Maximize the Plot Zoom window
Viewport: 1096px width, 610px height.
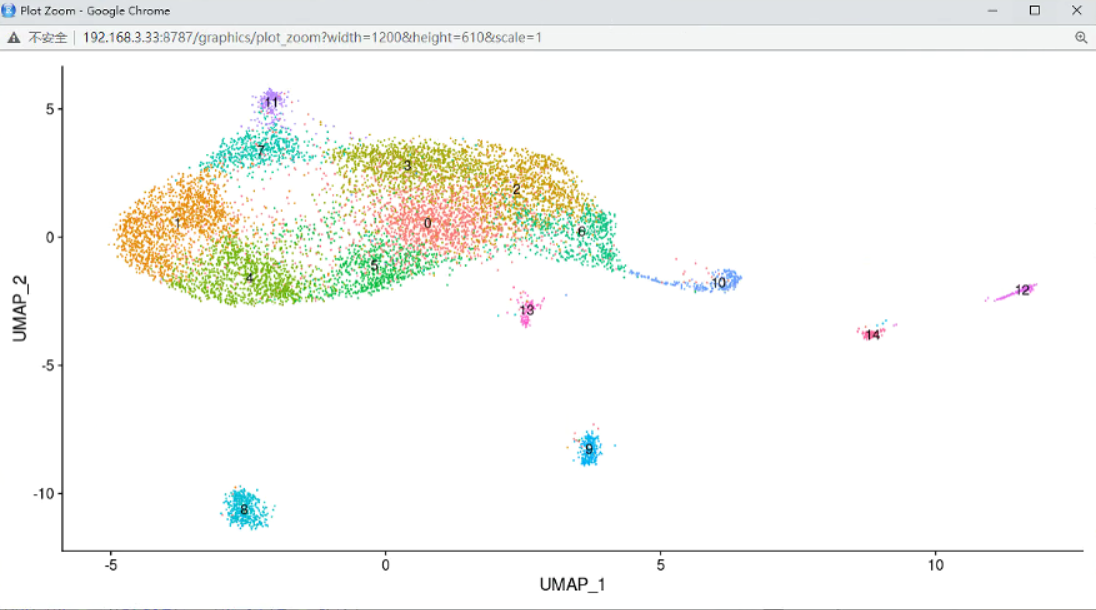click(x=1032, y=10)
